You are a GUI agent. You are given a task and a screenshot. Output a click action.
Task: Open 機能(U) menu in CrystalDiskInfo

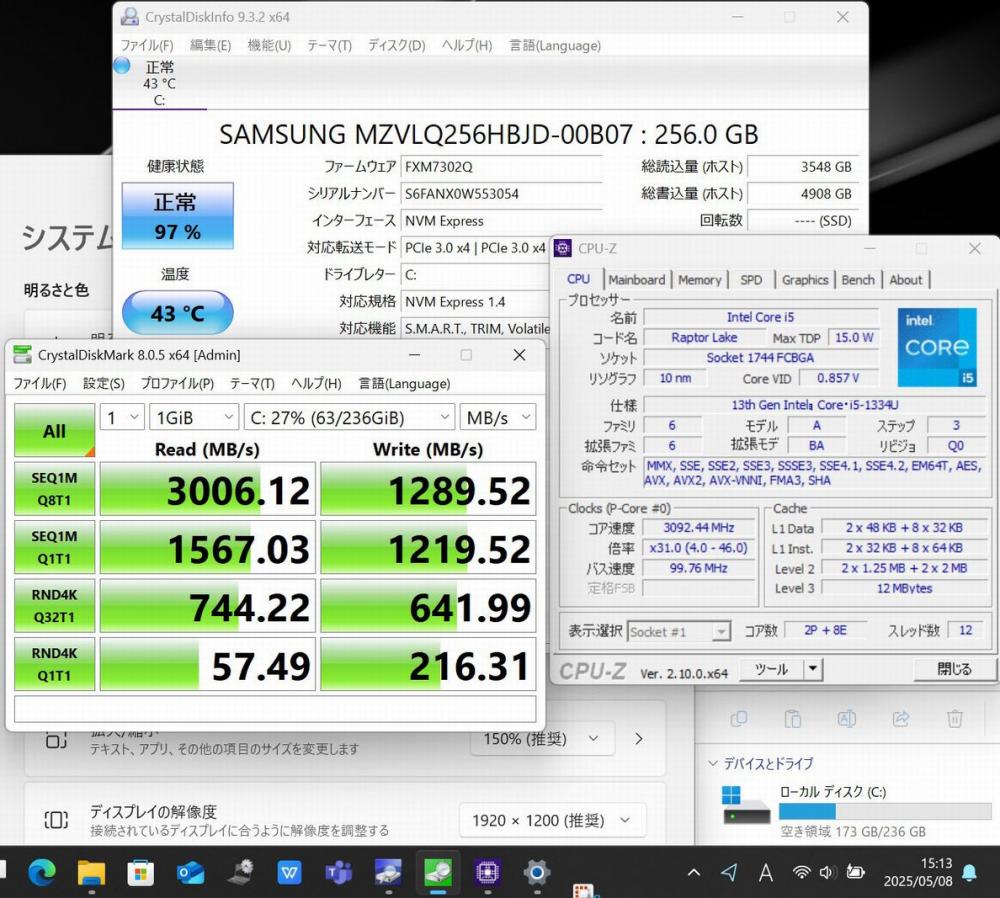pos(269,45)
